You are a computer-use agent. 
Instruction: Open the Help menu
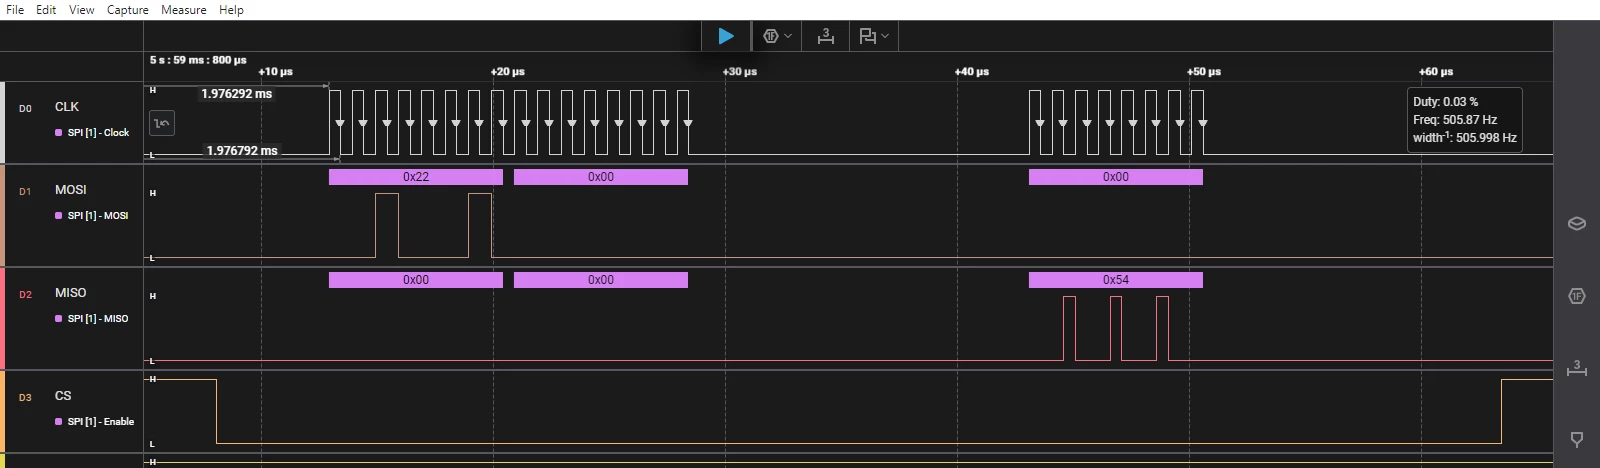coord(231,10)
